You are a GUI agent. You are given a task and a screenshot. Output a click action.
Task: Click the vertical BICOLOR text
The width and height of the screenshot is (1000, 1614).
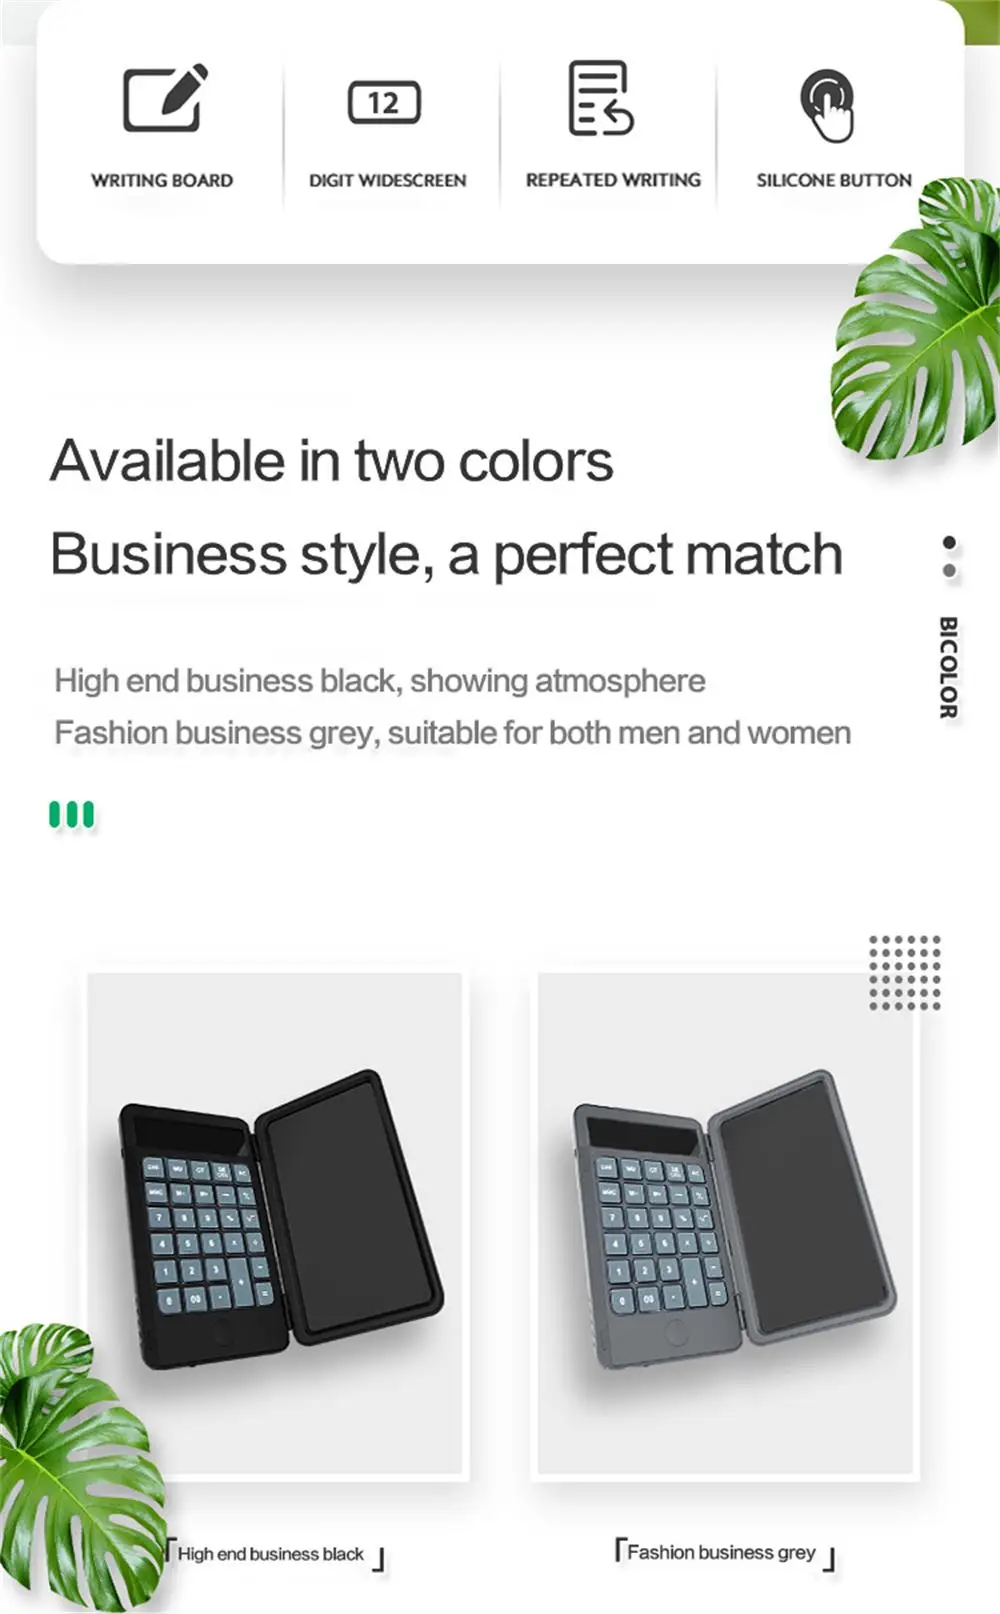point(948,667)
